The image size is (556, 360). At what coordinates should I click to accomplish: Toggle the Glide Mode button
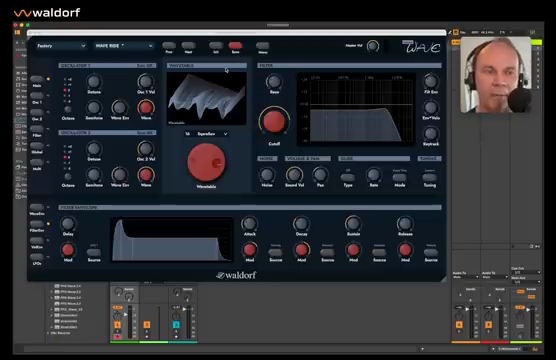(400, 177)
